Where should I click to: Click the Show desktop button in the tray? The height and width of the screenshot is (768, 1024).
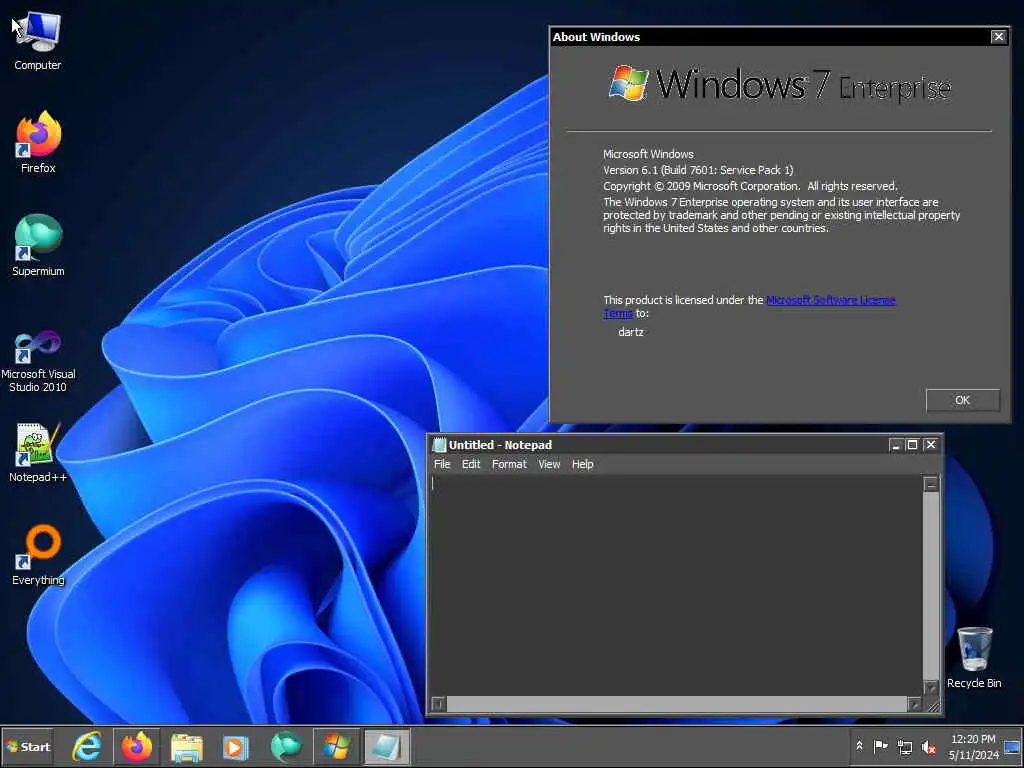click(1012, 746)
